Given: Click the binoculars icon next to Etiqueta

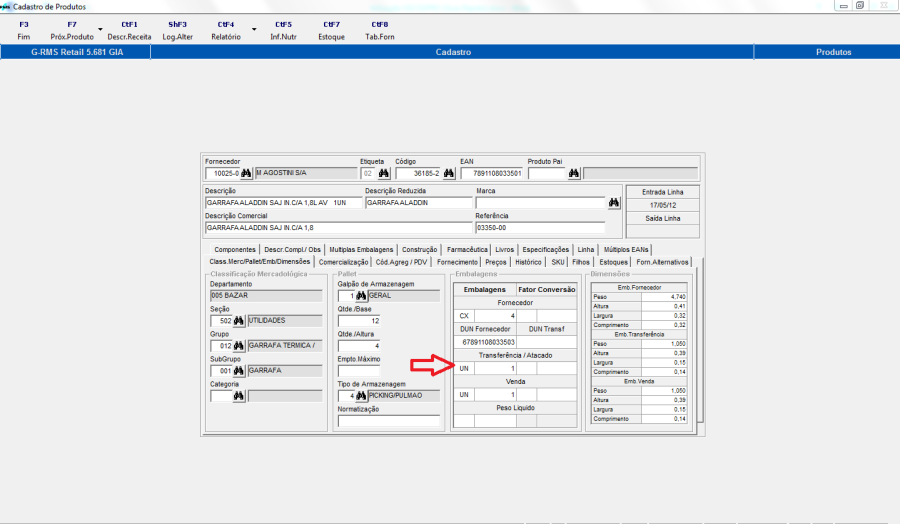Looking at the screenshot, I should [x=384, y=173].
